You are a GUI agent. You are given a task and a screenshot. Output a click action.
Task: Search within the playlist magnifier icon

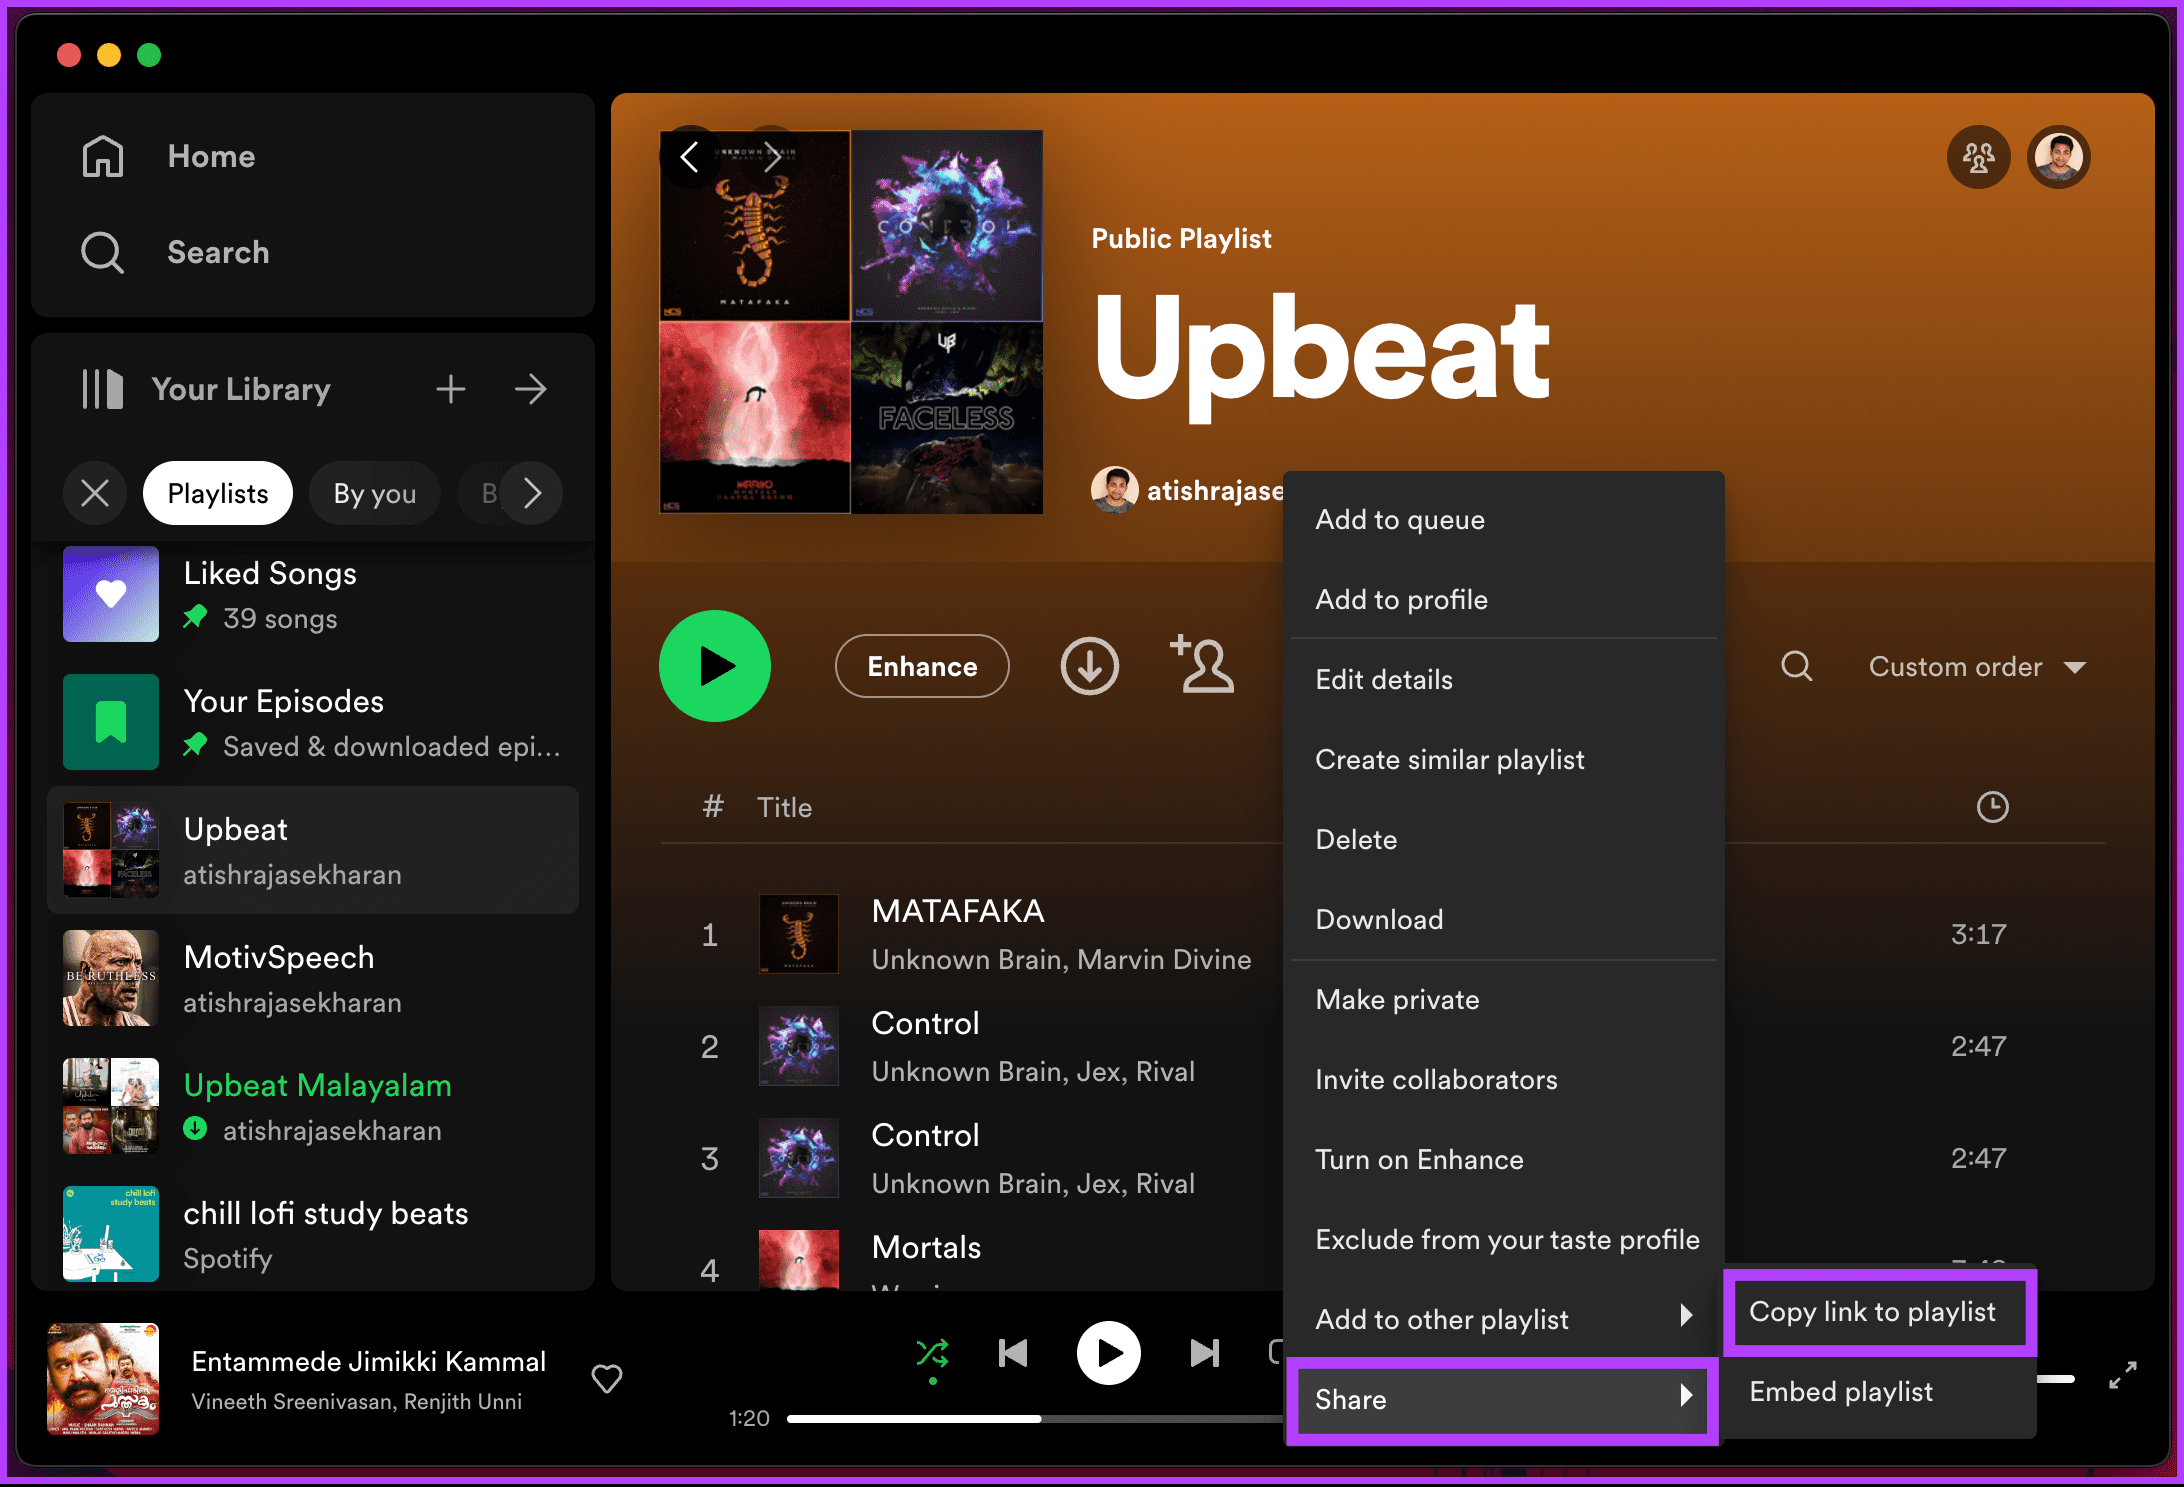1797,666
